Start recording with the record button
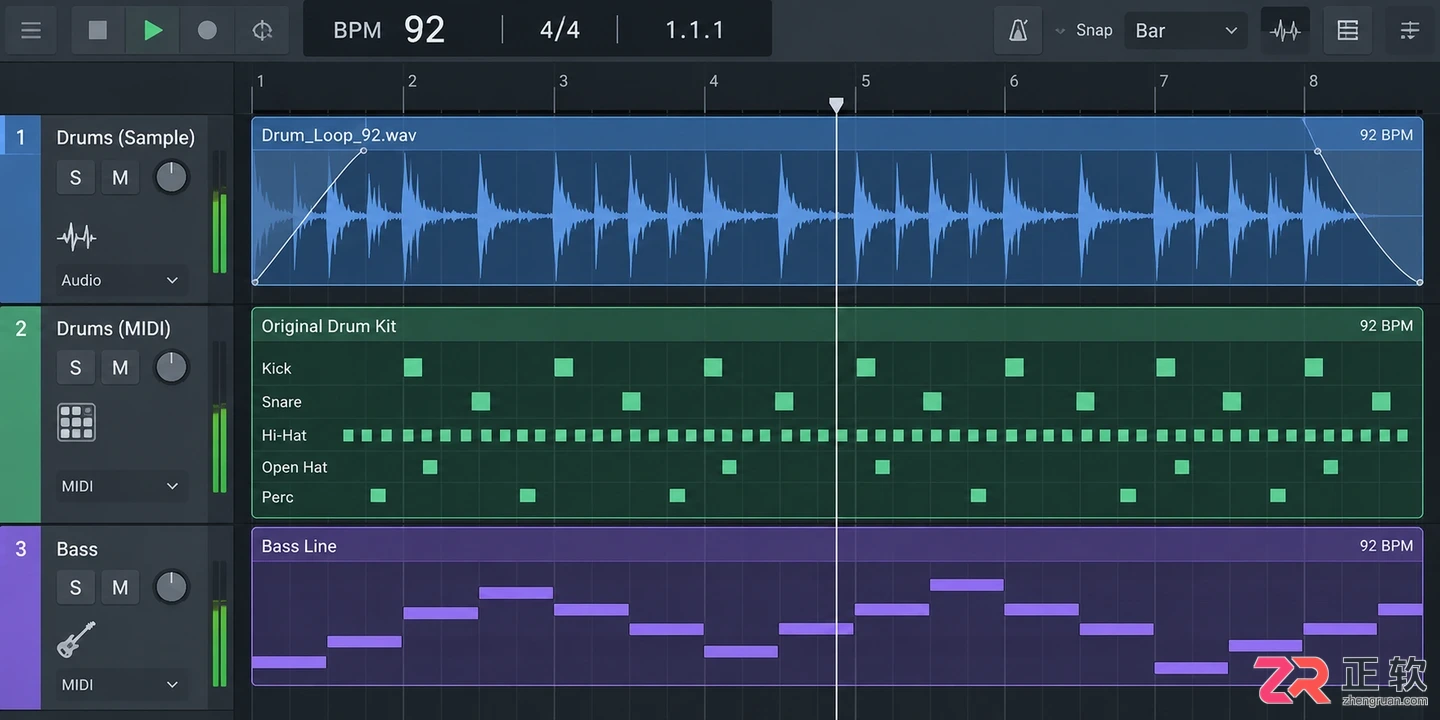The image size is (1440, 720). [207, 30]
